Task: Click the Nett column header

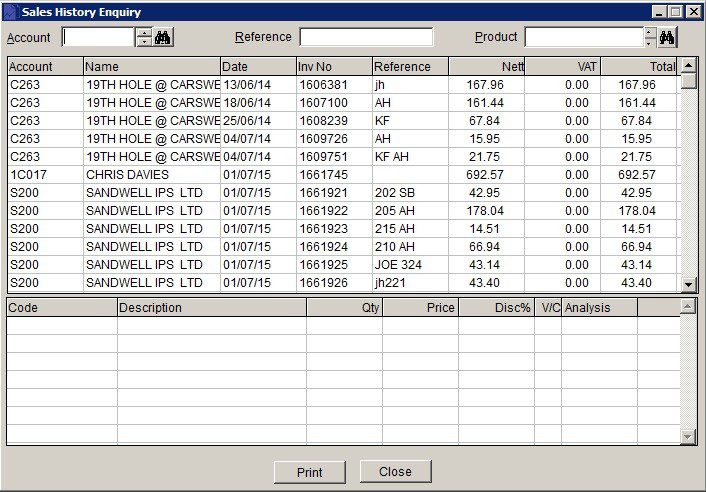Action: point(487,67)
